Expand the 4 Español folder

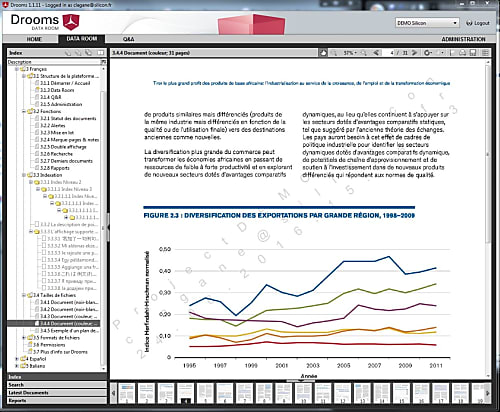pyautogui.click(x=17, y=359)
